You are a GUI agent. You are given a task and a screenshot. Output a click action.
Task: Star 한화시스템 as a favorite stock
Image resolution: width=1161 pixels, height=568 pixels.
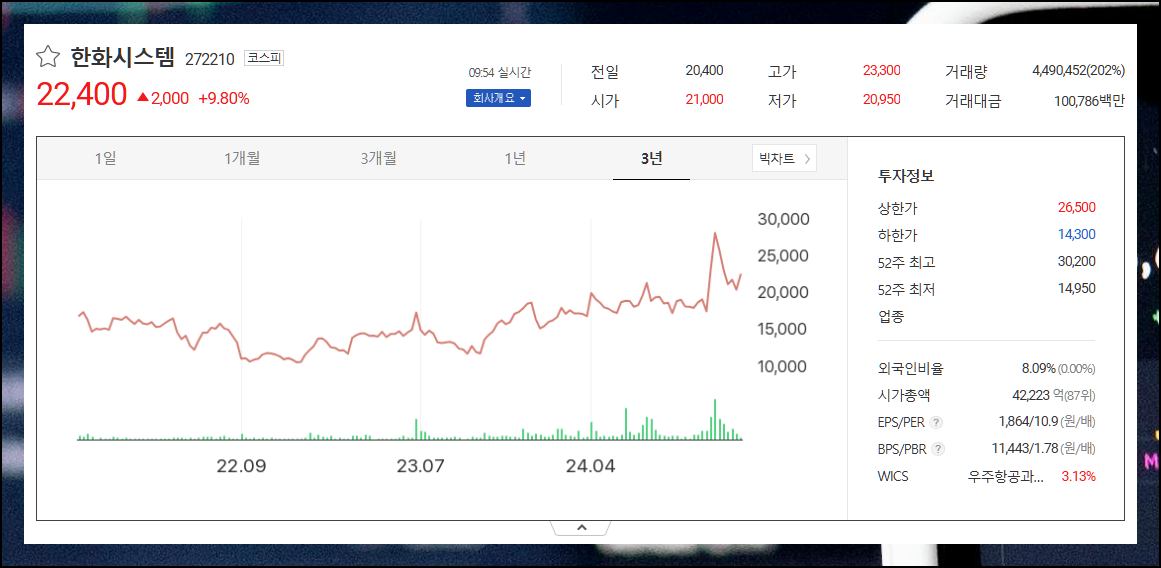(x=47, y=56)
